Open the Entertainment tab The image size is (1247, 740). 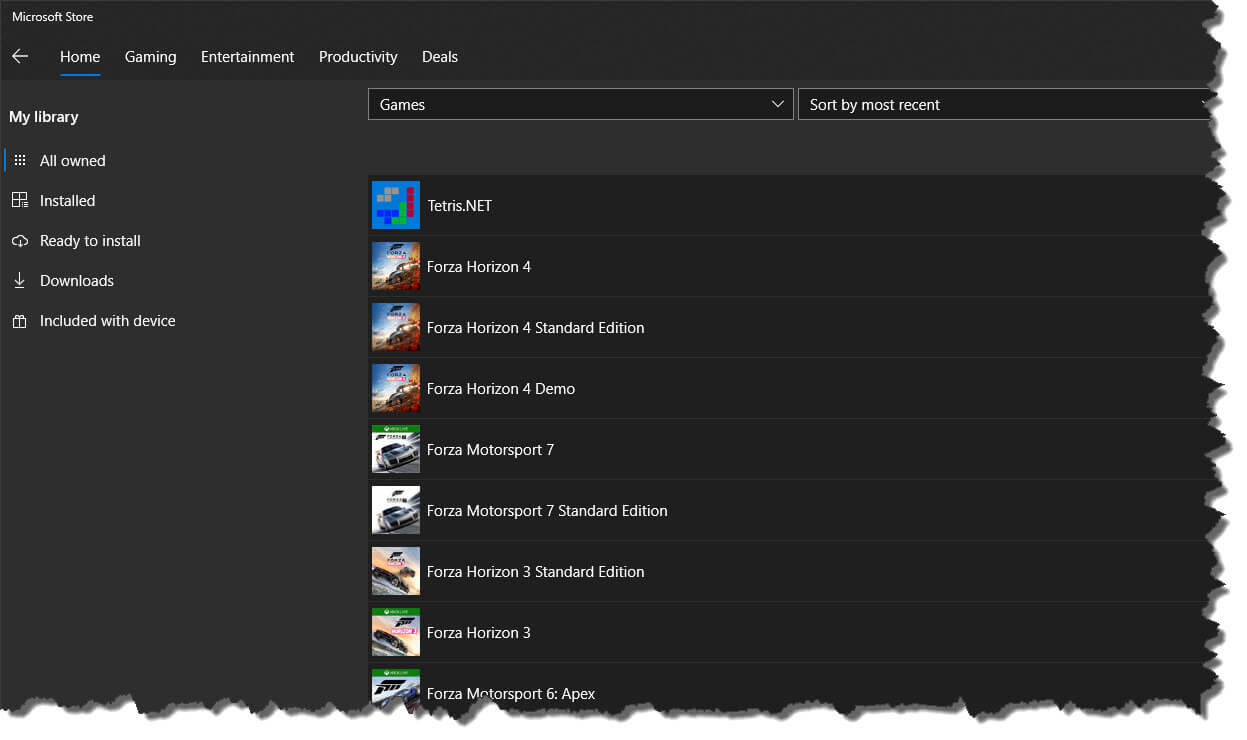coord(248,57)
